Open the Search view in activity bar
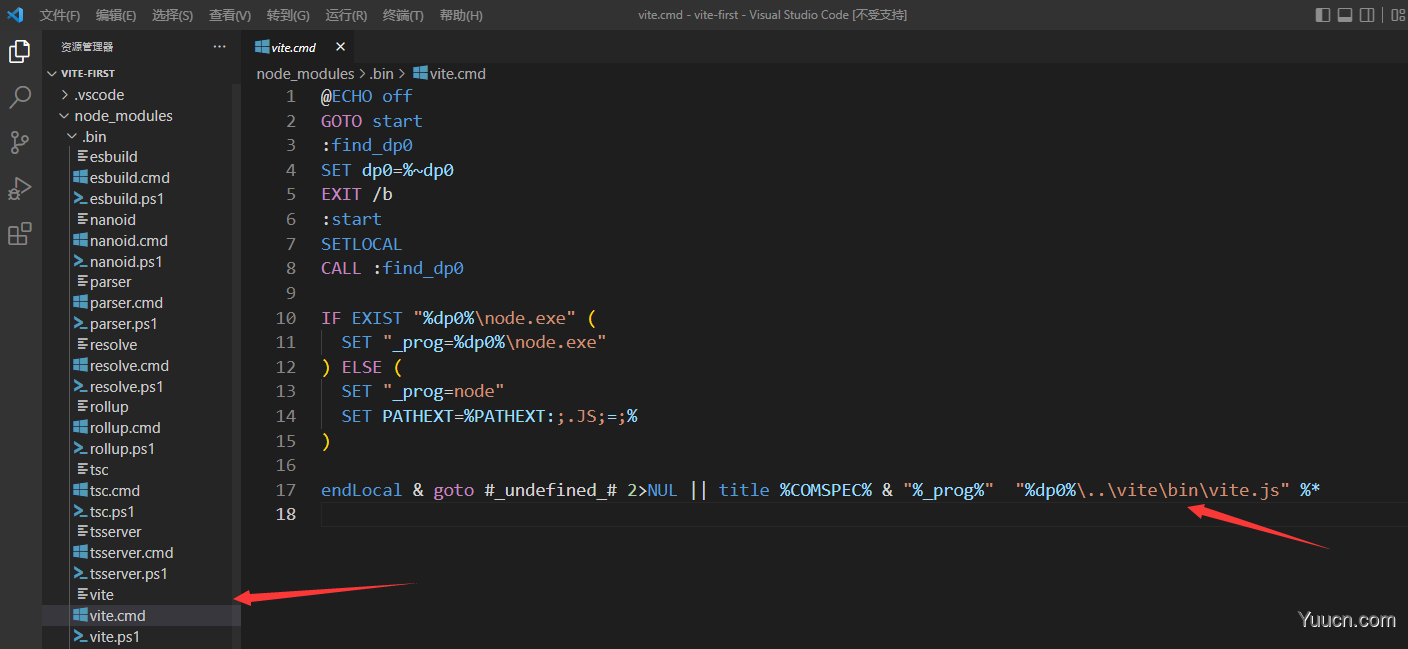The width and height of the screenshot is (1408, 649). (19, 97)
